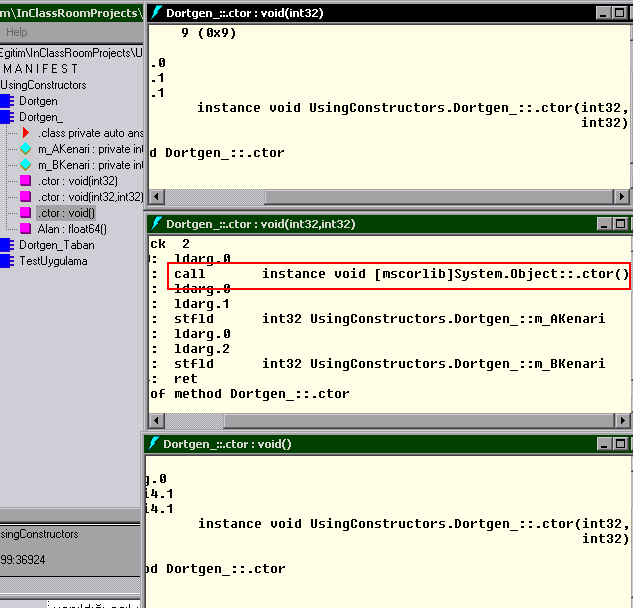The height and width of the screenshot is (608, 633).
Task: Click the pink .ctor : void(int32,int32) icon
Action: click(x=25, y=197)
